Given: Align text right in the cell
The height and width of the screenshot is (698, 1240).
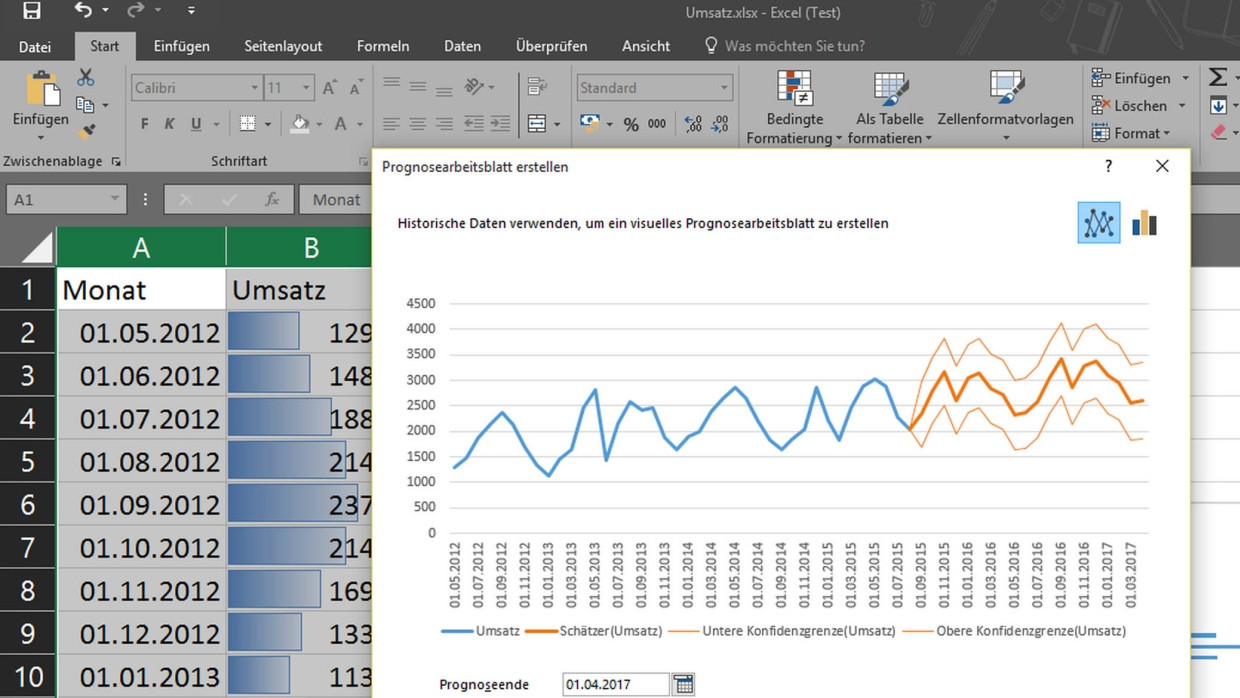Looking at the screenshot, I should coord(443,124).
